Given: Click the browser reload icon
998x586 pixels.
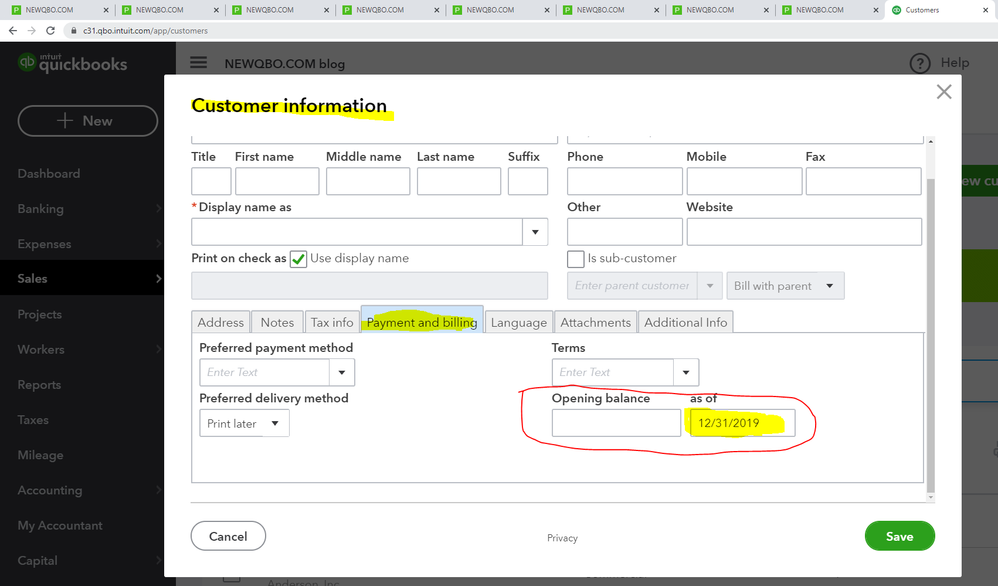Looking at the screenshot, I should tap(50, 31).
